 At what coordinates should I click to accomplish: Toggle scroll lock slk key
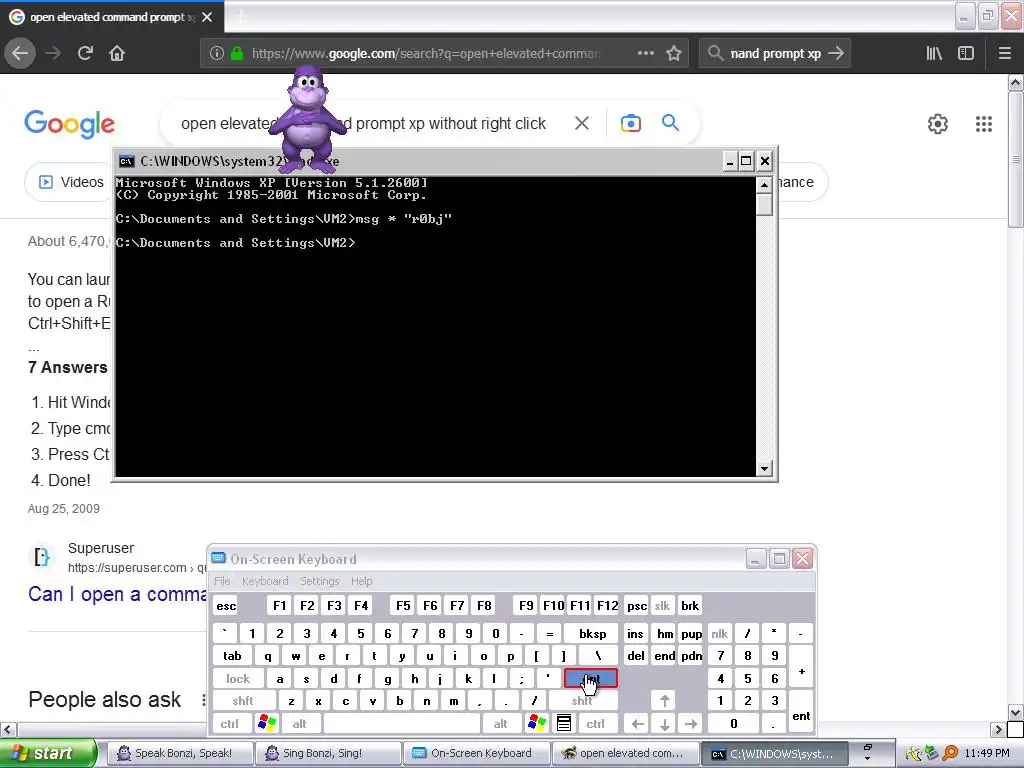[x=662, y=605]
